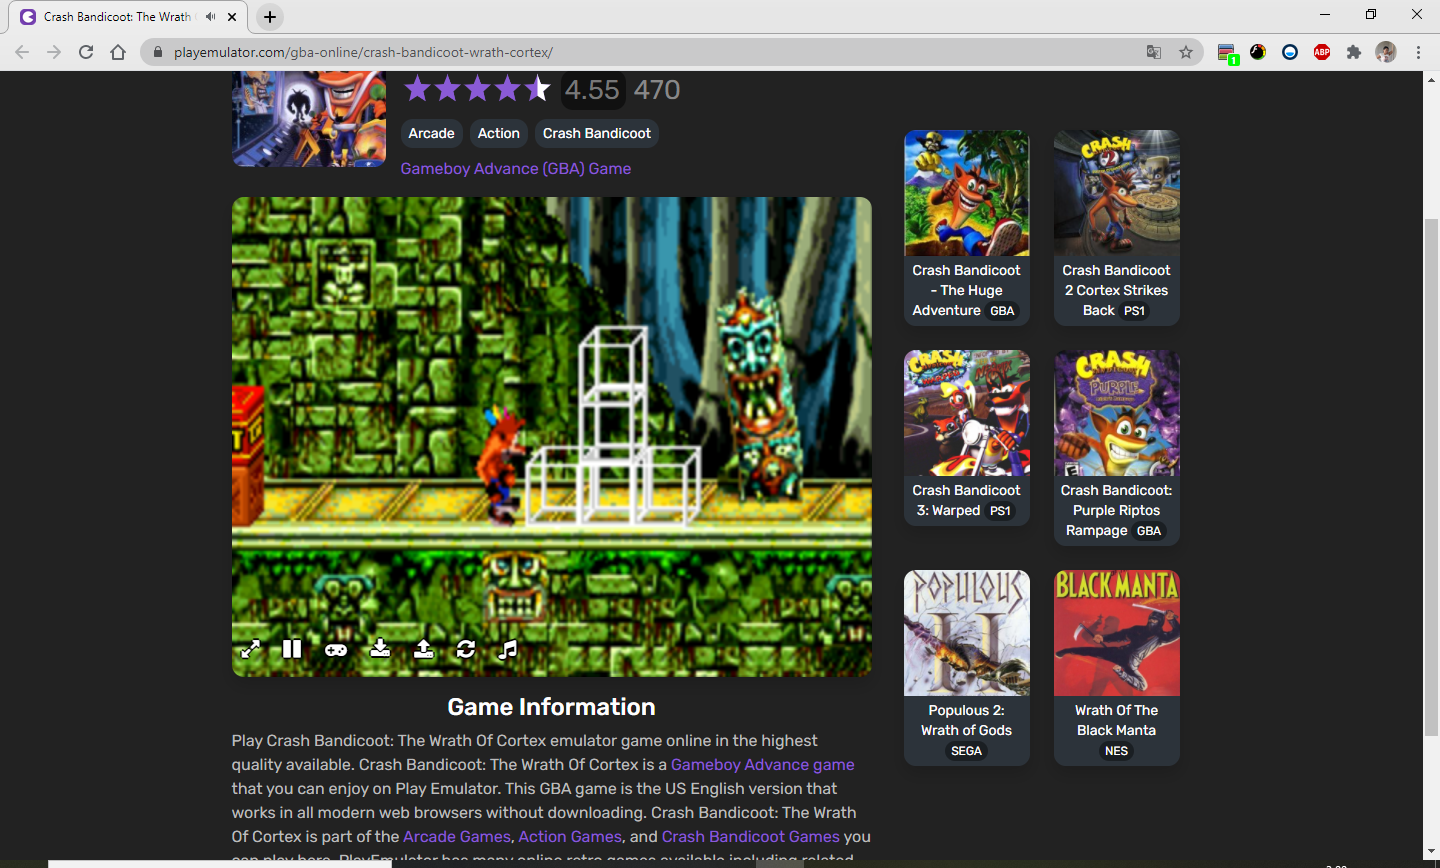Open the dark circular red-yellow extension icon
1440x868 pixels.
1258,52
